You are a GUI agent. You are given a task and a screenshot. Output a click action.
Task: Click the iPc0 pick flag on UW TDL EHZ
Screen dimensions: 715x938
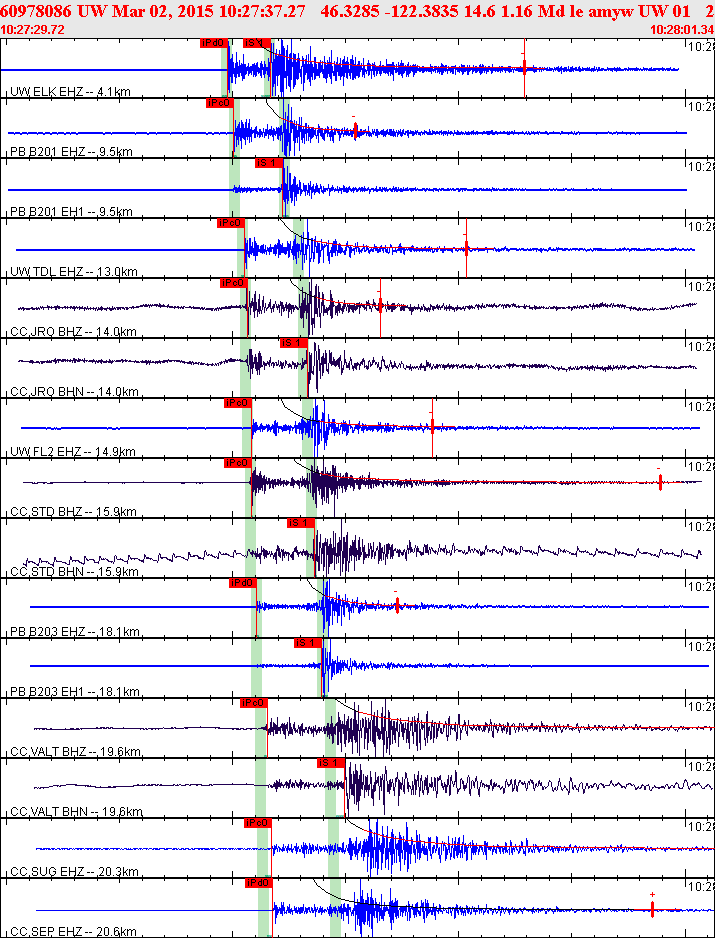(x=231, y=223)
